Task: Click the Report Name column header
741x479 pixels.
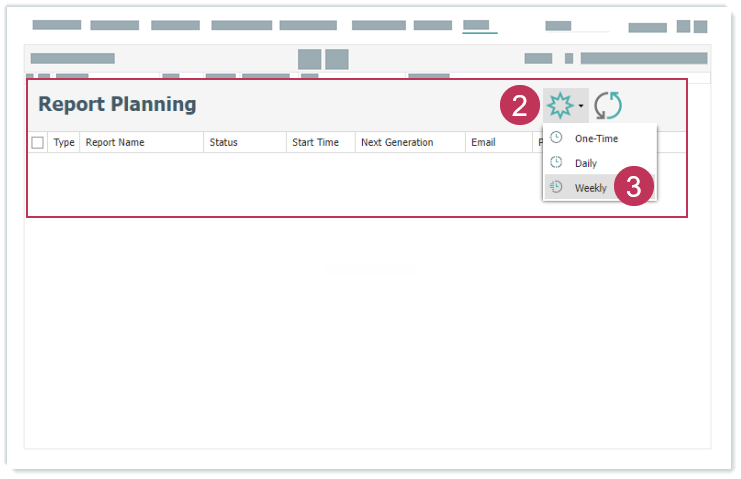Action: 115,143
